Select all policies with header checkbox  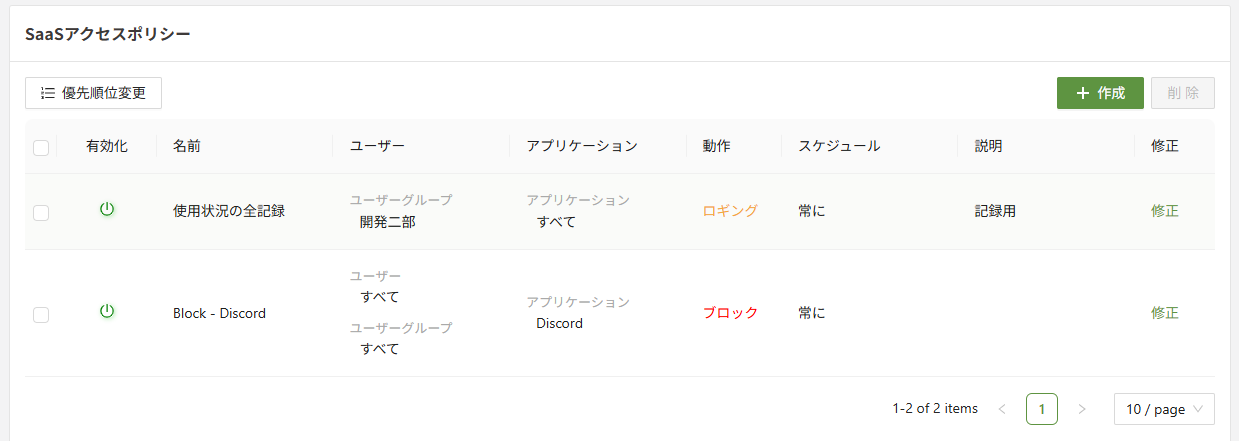(41, 148)
